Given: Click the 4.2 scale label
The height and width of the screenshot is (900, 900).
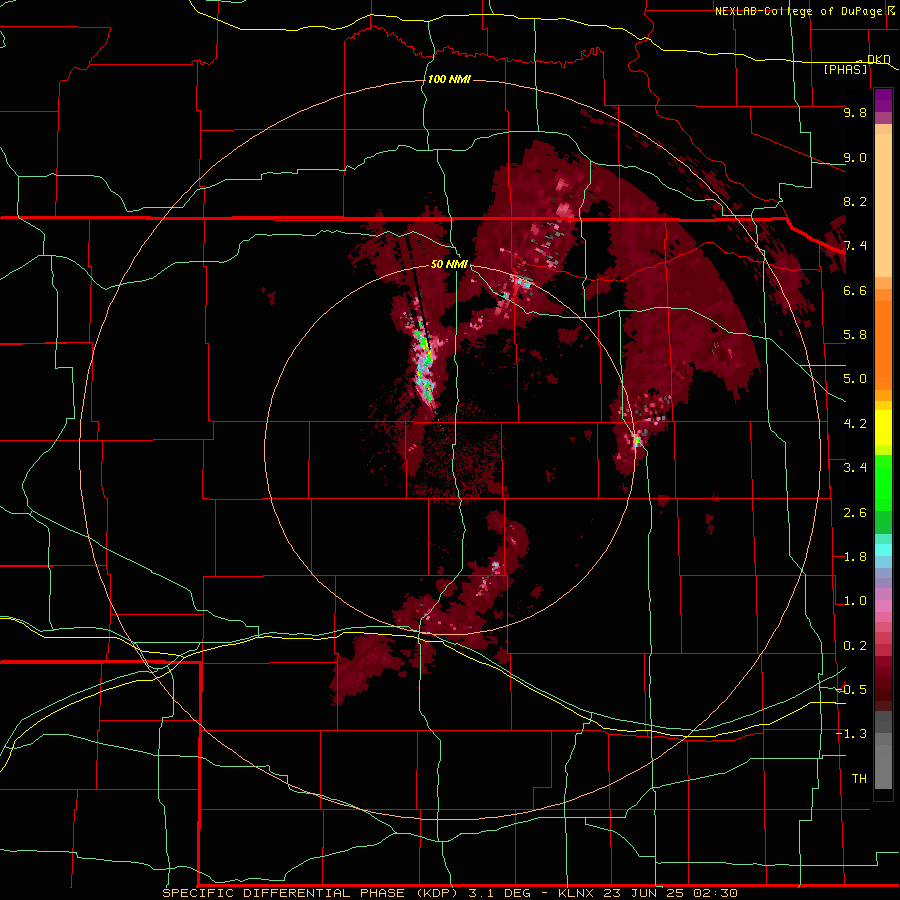Looking at the screenshot, I should (855, 424).
